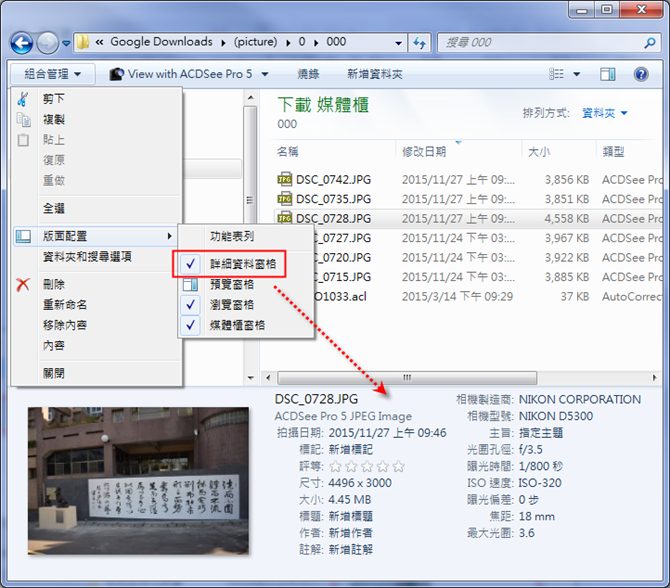
Task: Open the 資料夾 arrange-by dropdown
Action: 604,113
